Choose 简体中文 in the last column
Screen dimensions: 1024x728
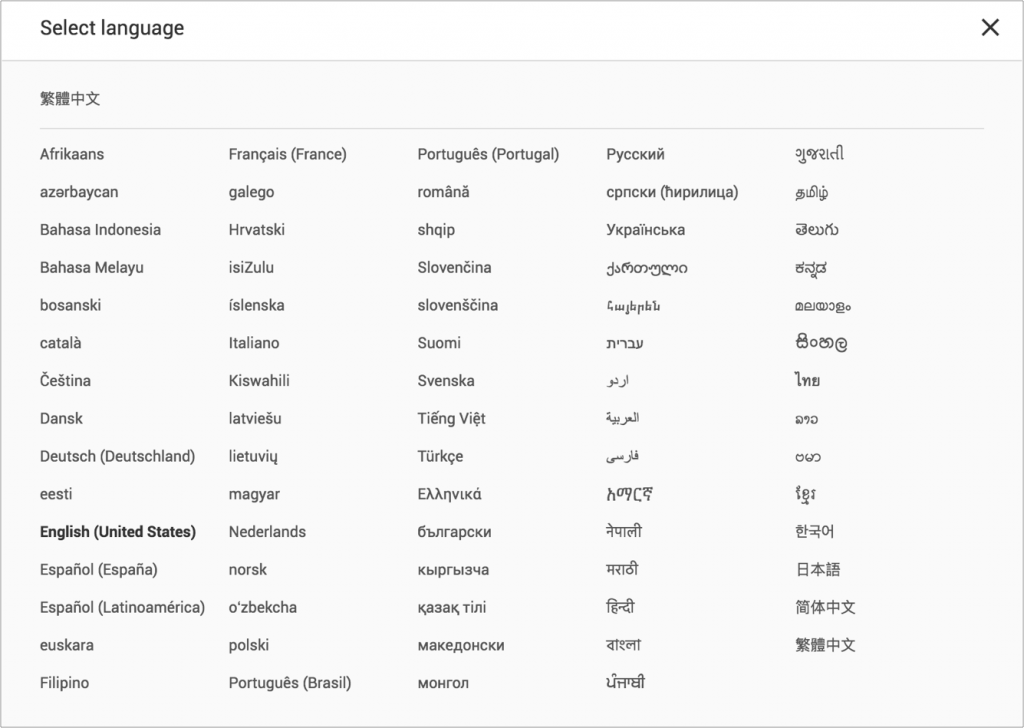(825, 607)
